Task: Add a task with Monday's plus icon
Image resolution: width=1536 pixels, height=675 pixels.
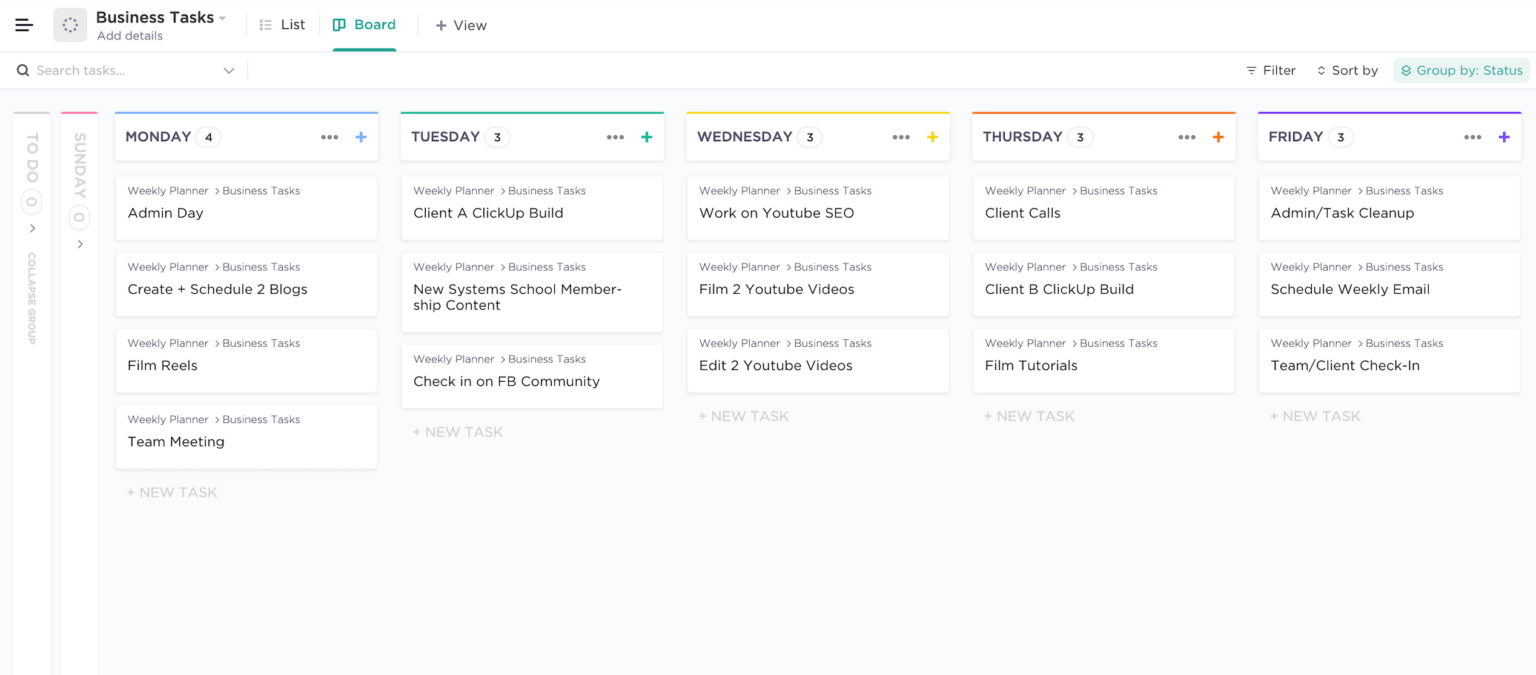Action: pos(361,137)
